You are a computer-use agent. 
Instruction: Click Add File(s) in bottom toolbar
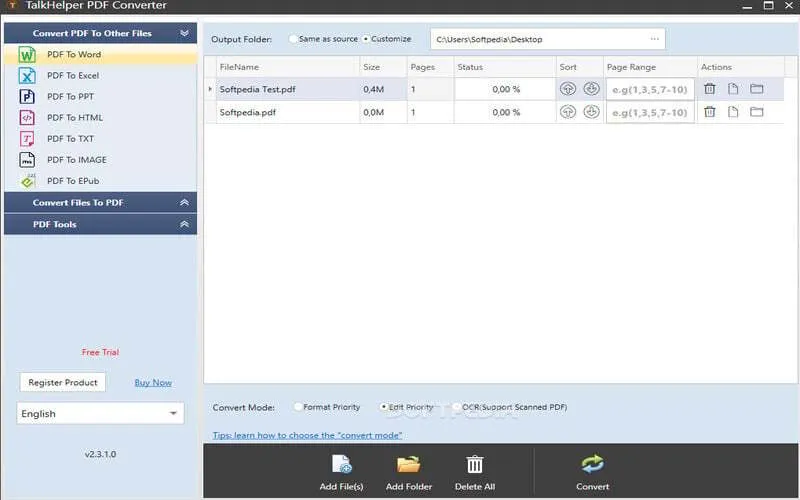[341, 472]
